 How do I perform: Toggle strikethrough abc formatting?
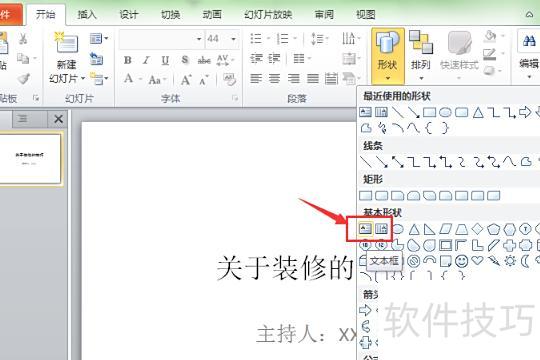click(x=204, y=61)
